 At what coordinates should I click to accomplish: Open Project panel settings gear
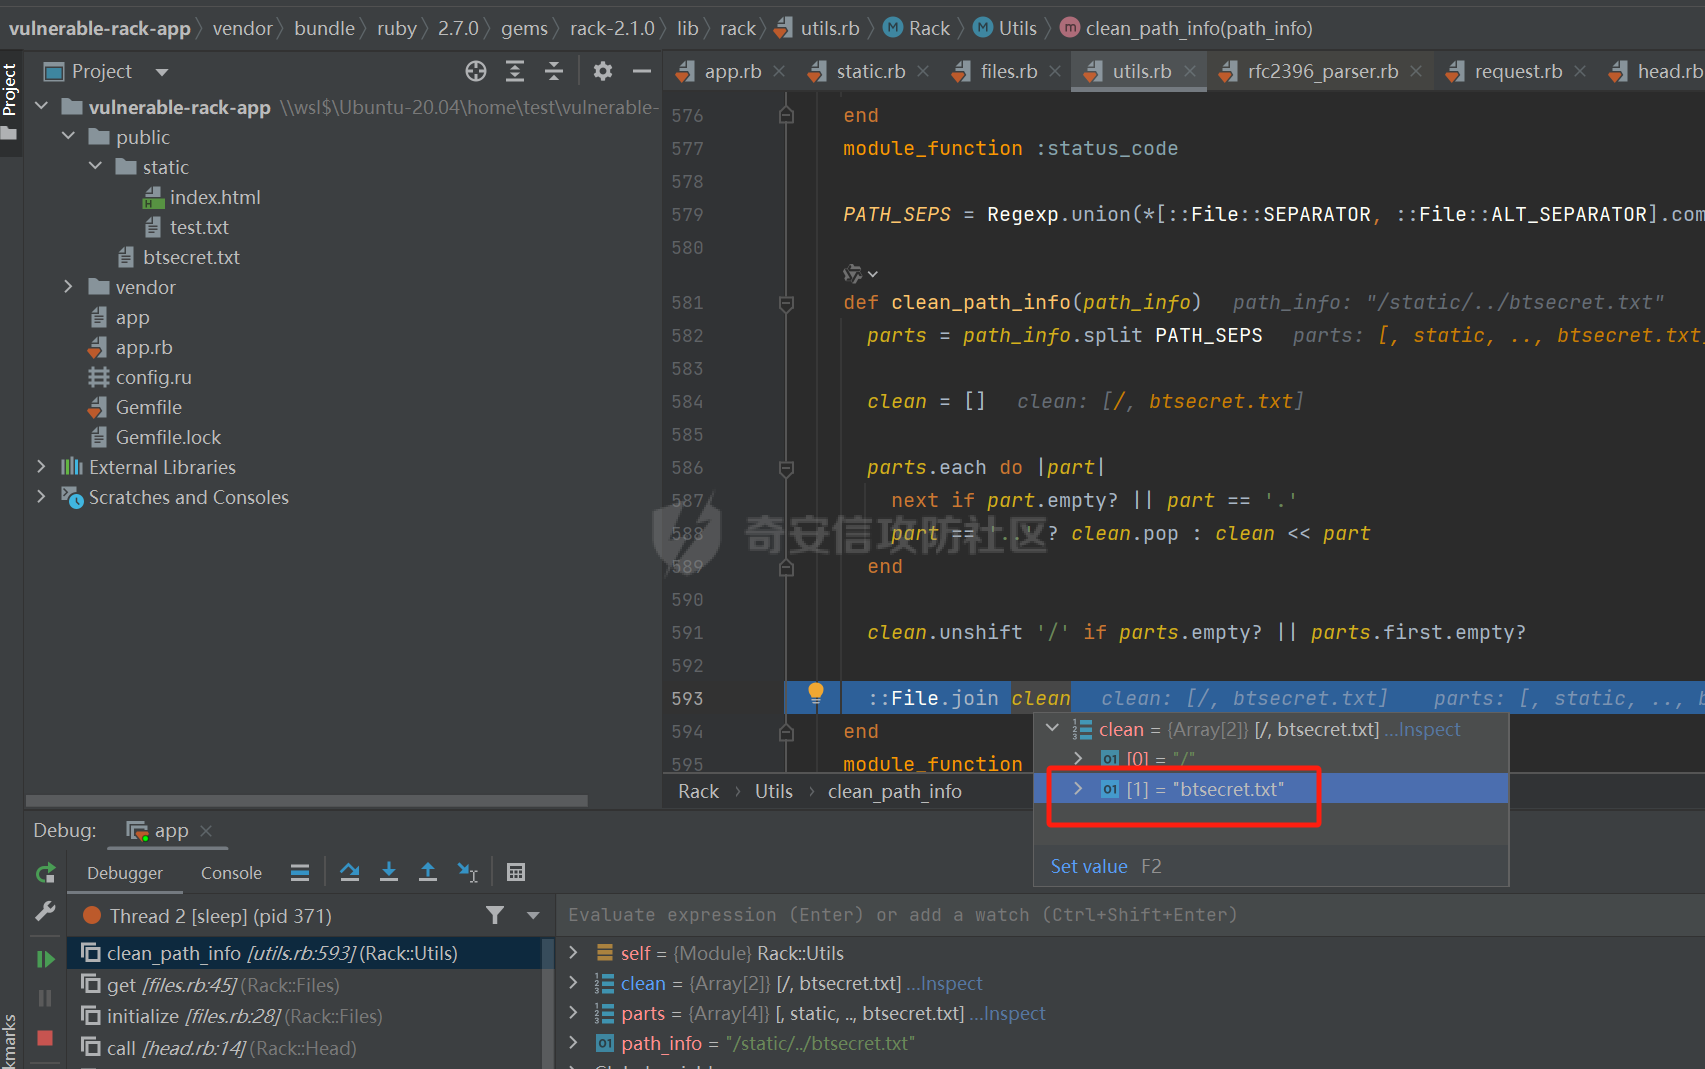pyautogui.click(x=602, y=71)
